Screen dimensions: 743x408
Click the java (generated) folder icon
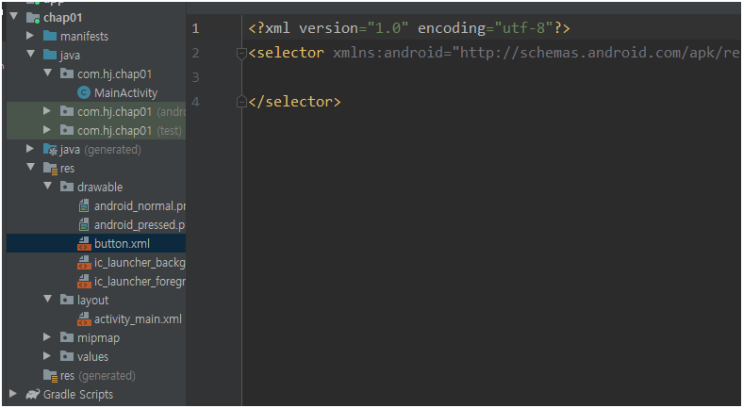pyautogui.click(x=50, y=150)
